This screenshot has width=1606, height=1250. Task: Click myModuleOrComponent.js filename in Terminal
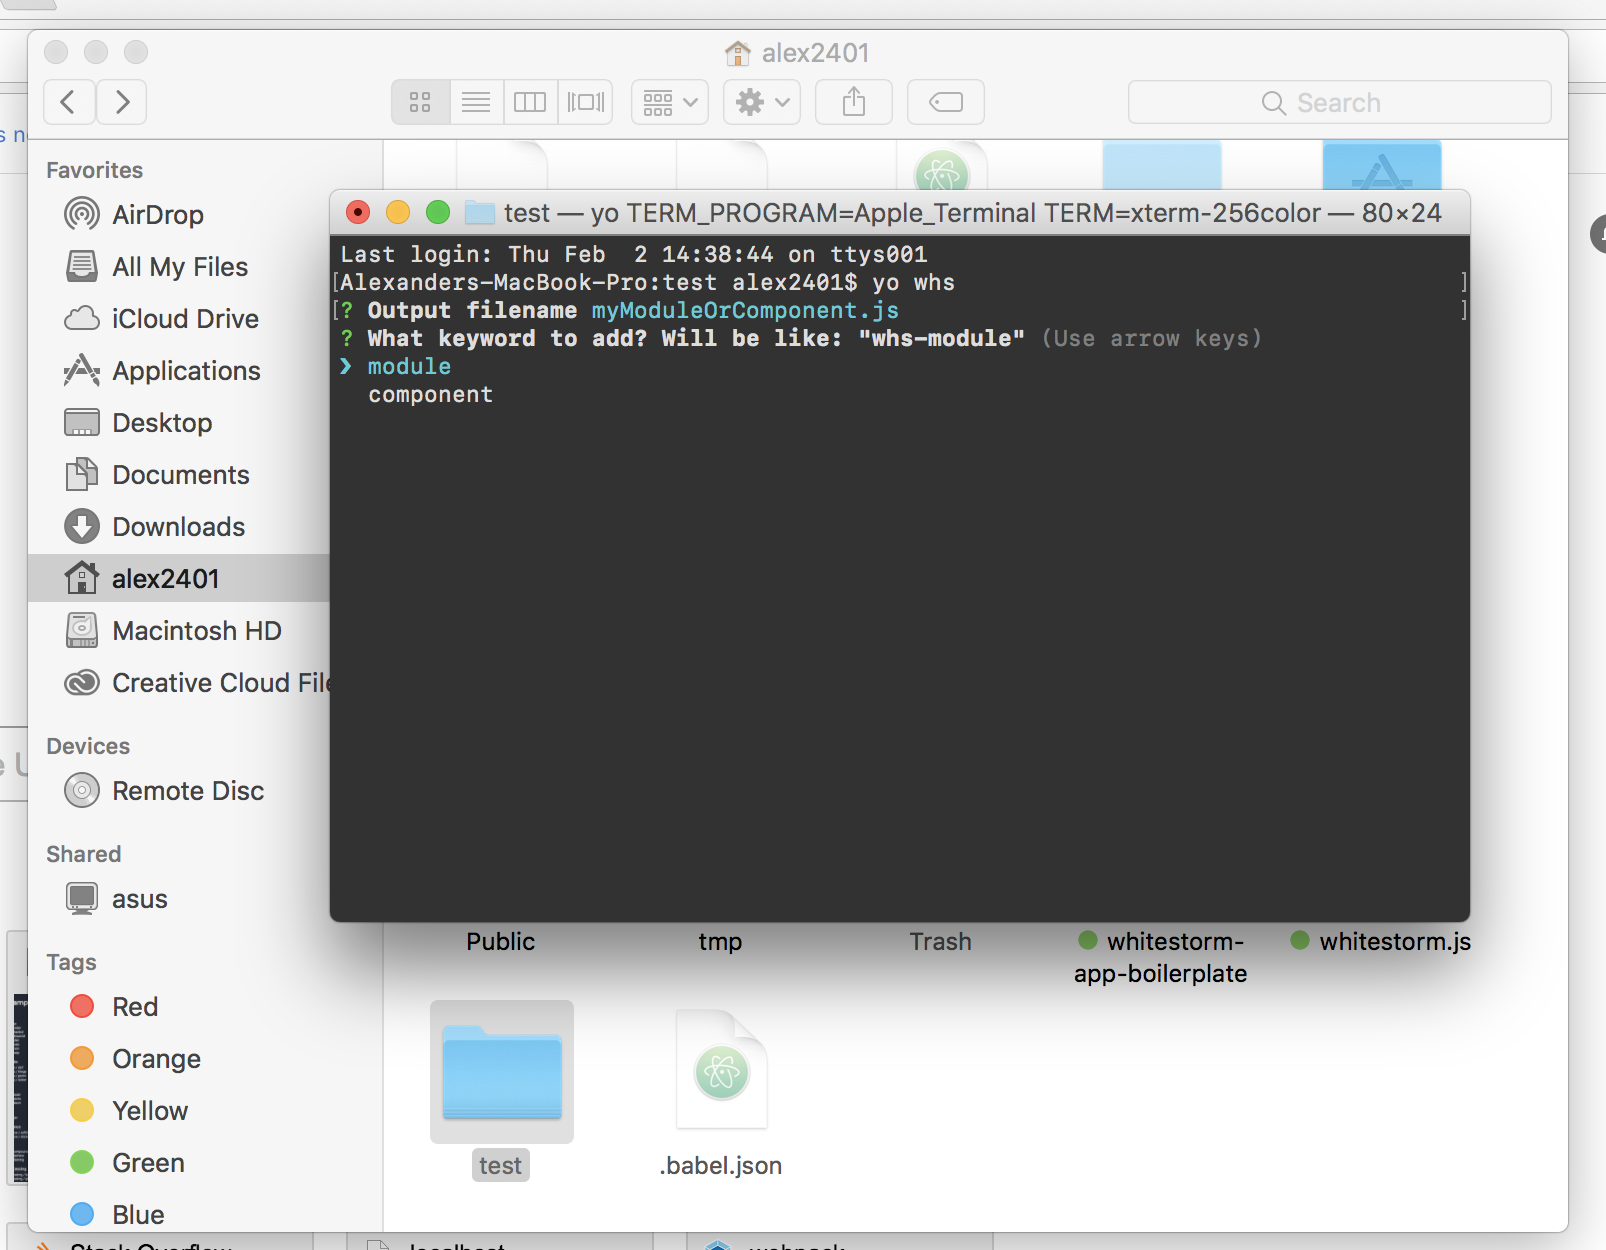[x=745, y=311]
